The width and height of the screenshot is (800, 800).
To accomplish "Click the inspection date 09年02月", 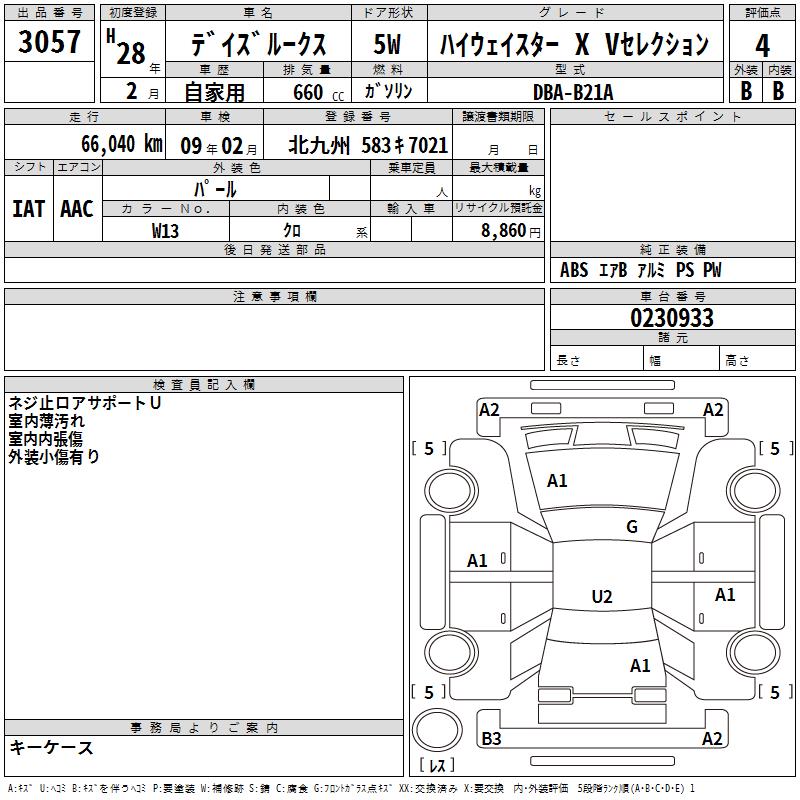I will (x=219, y=146).
